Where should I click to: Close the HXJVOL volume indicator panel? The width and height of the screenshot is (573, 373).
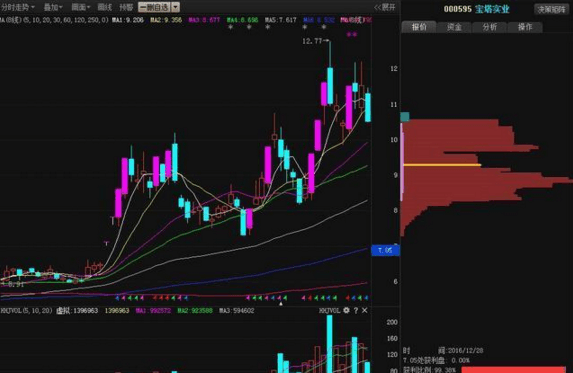(x=365, y=310)
